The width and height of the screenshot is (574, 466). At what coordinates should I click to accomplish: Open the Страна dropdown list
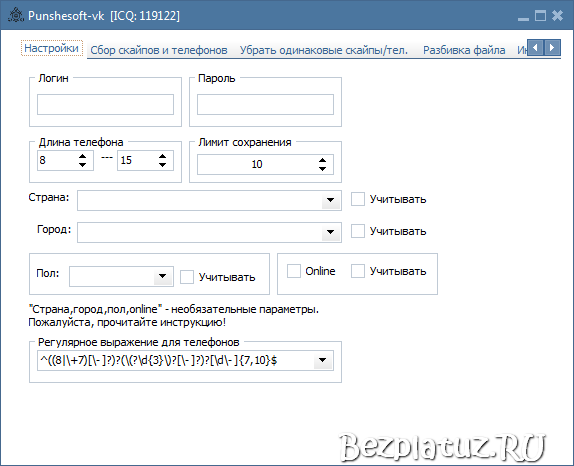coord(330,200)
